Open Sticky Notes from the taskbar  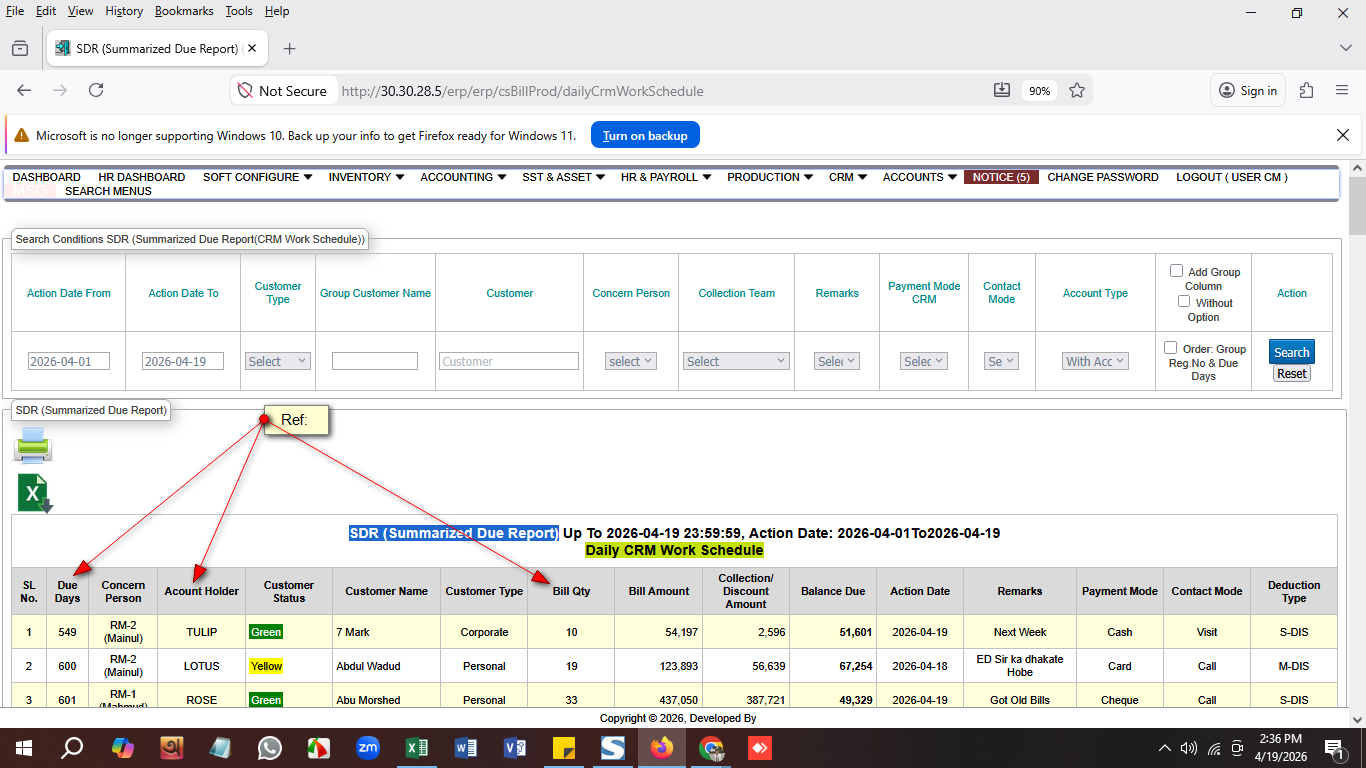pos(564,748)
